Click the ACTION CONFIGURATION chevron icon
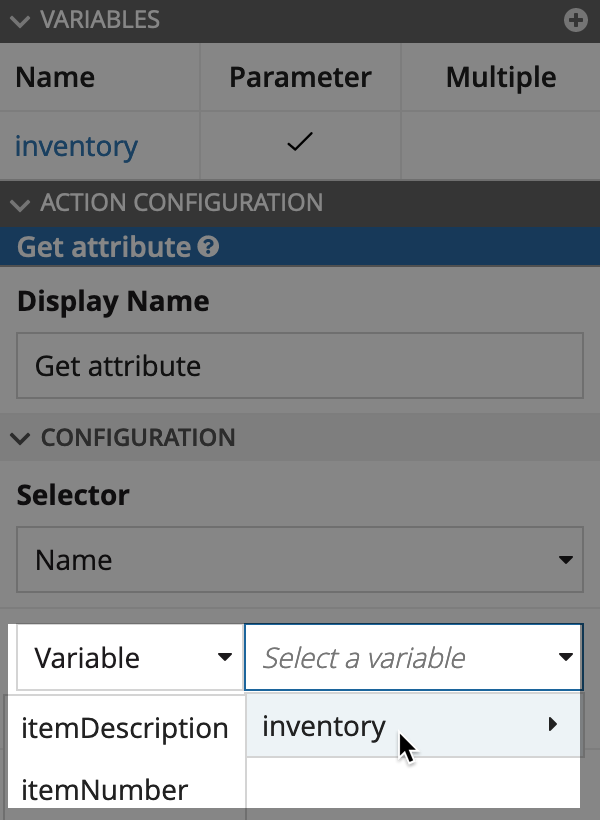 pyautogui.click(x=19, y=203)
